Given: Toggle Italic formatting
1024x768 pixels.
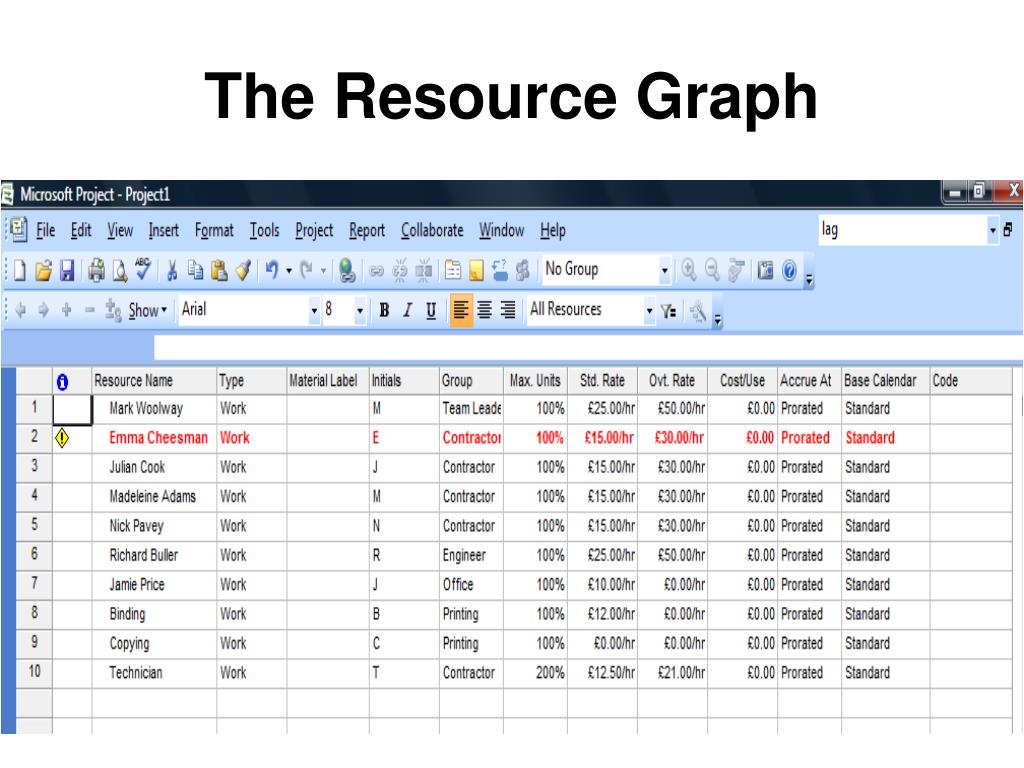Looking at the screenshot, I should 408,310.
